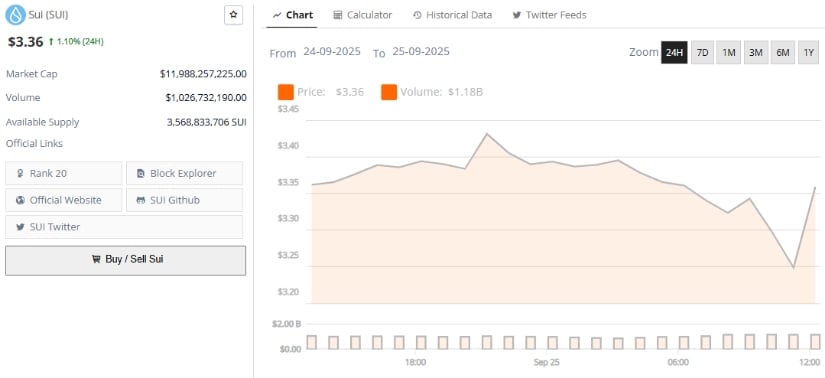Click the line chart icon in Chart tab
The height and width of the screenshot is (378, 825).
[277, 15]
